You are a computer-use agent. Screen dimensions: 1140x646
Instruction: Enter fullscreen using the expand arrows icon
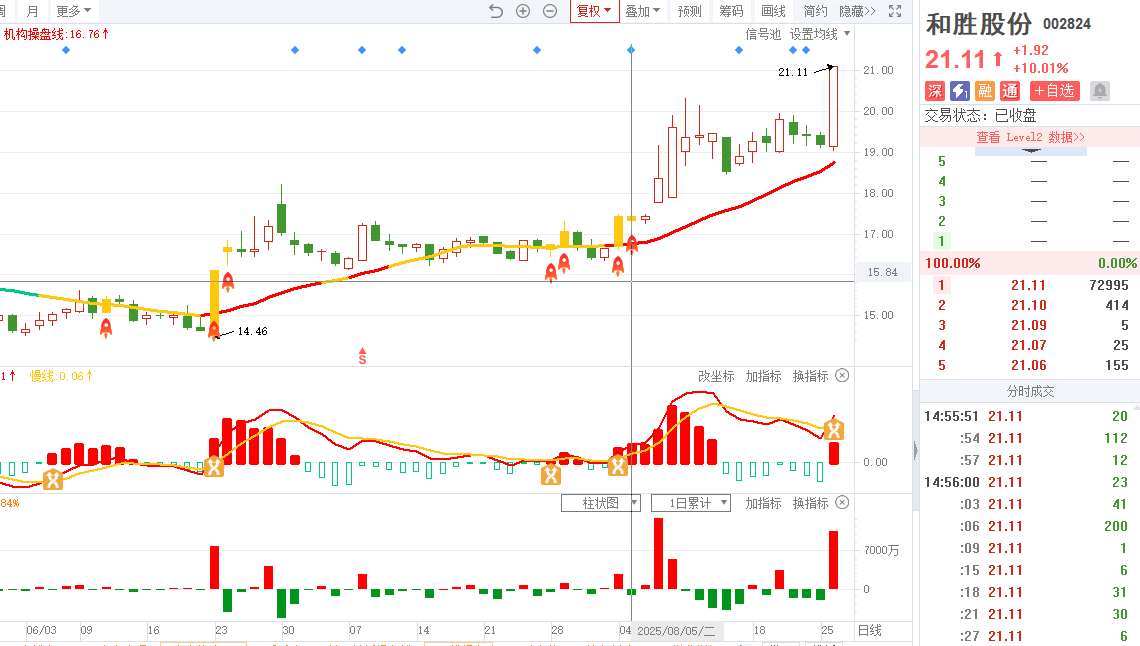pyautogui.click(x=896, y=11)
